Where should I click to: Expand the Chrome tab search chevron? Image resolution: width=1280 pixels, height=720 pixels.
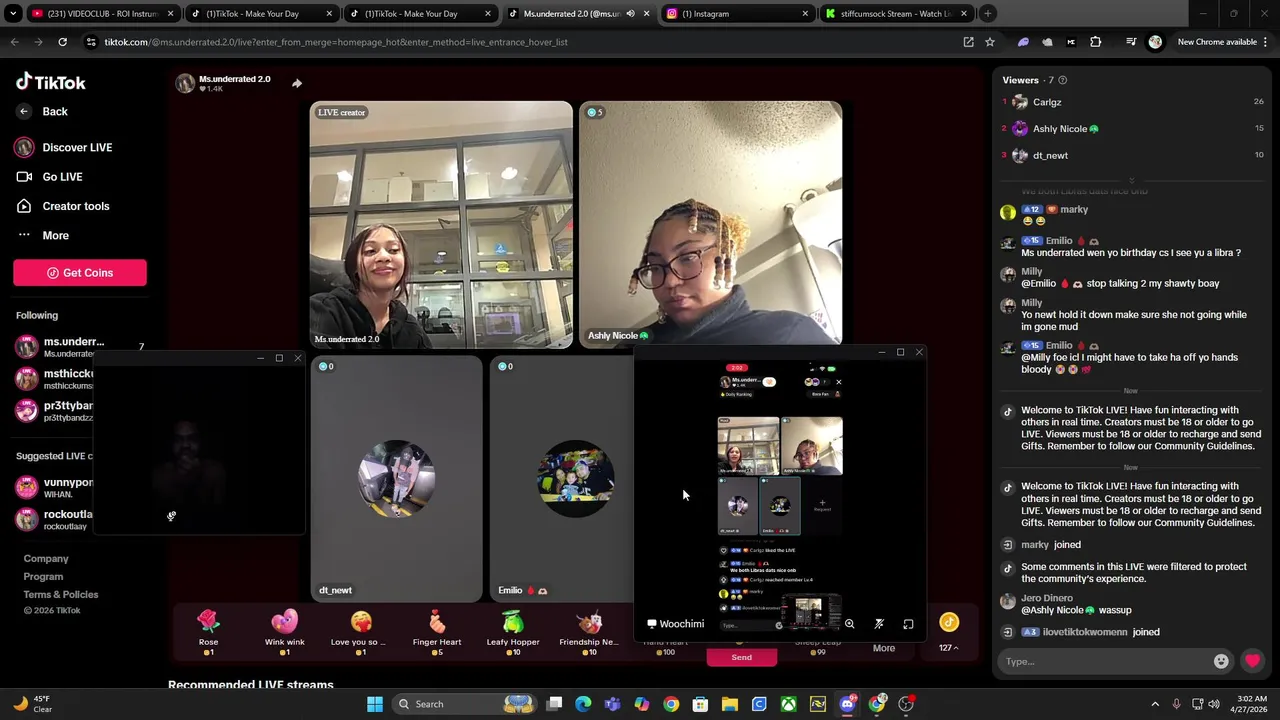point(13,14)
